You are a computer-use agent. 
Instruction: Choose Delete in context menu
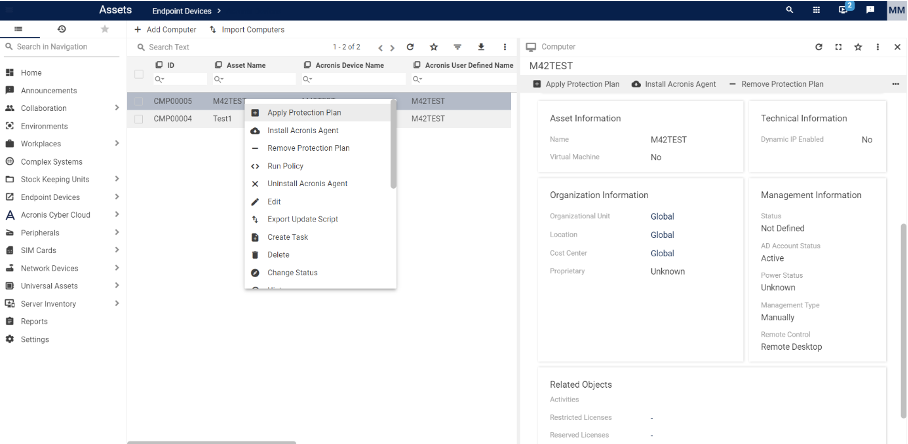317,255
